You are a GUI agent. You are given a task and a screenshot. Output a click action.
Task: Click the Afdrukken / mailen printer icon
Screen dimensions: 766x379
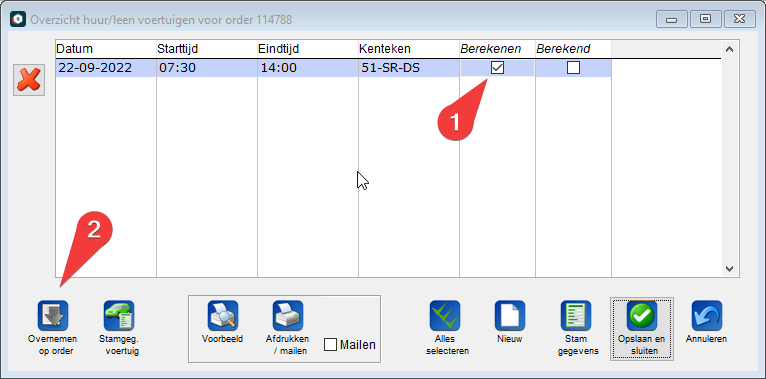(x=288, y=316)
